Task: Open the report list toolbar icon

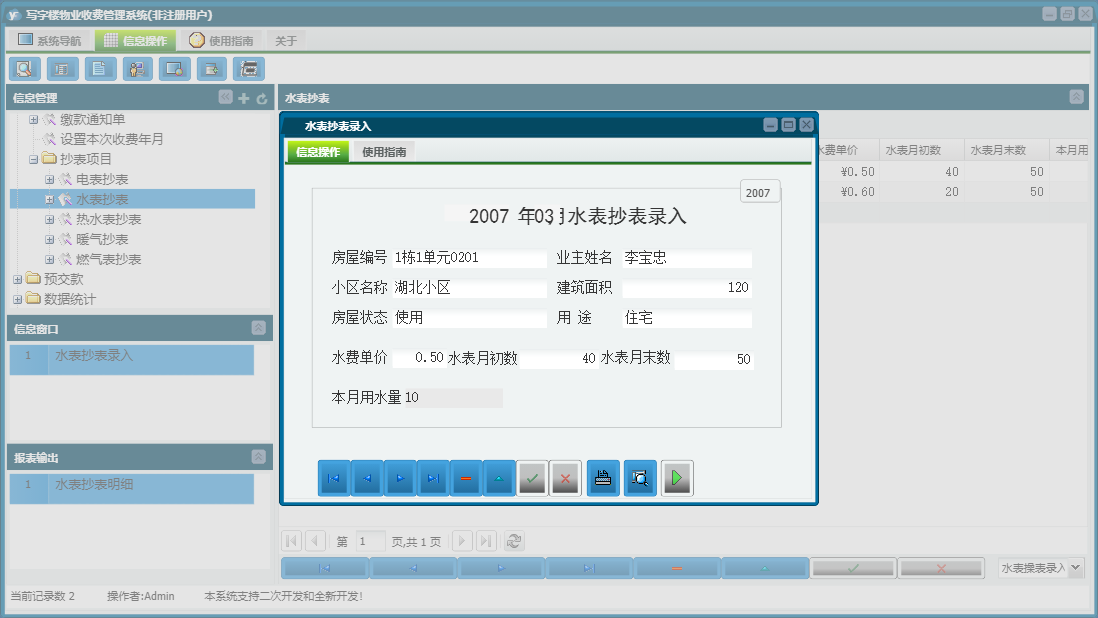Action: point(61,69)
